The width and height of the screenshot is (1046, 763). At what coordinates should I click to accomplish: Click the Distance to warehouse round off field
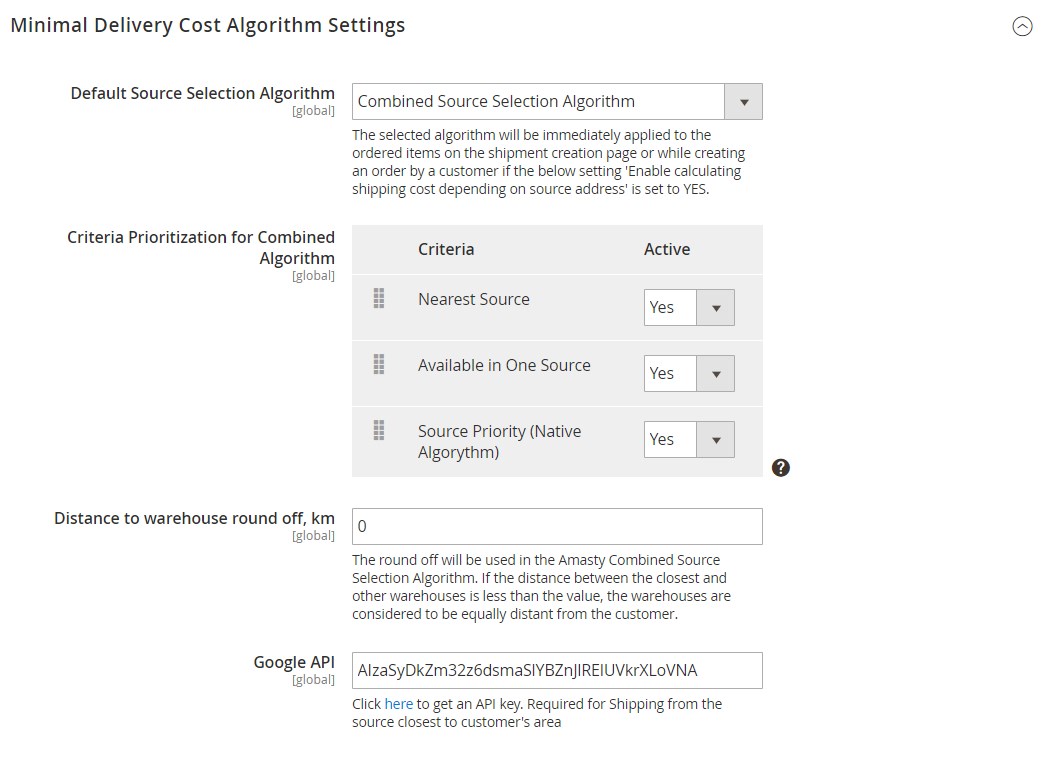[557, 526]
